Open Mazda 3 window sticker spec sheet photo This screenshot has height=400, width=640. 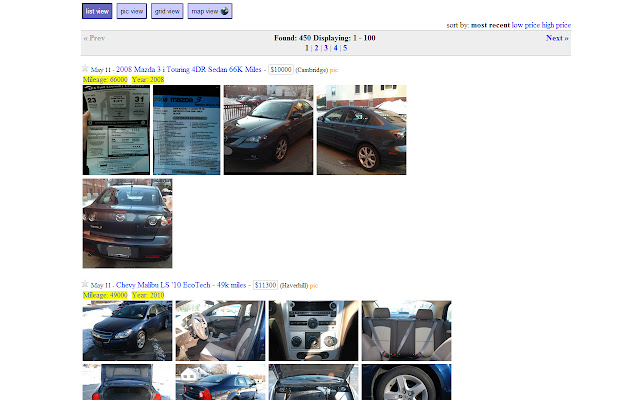click(187, 130)
